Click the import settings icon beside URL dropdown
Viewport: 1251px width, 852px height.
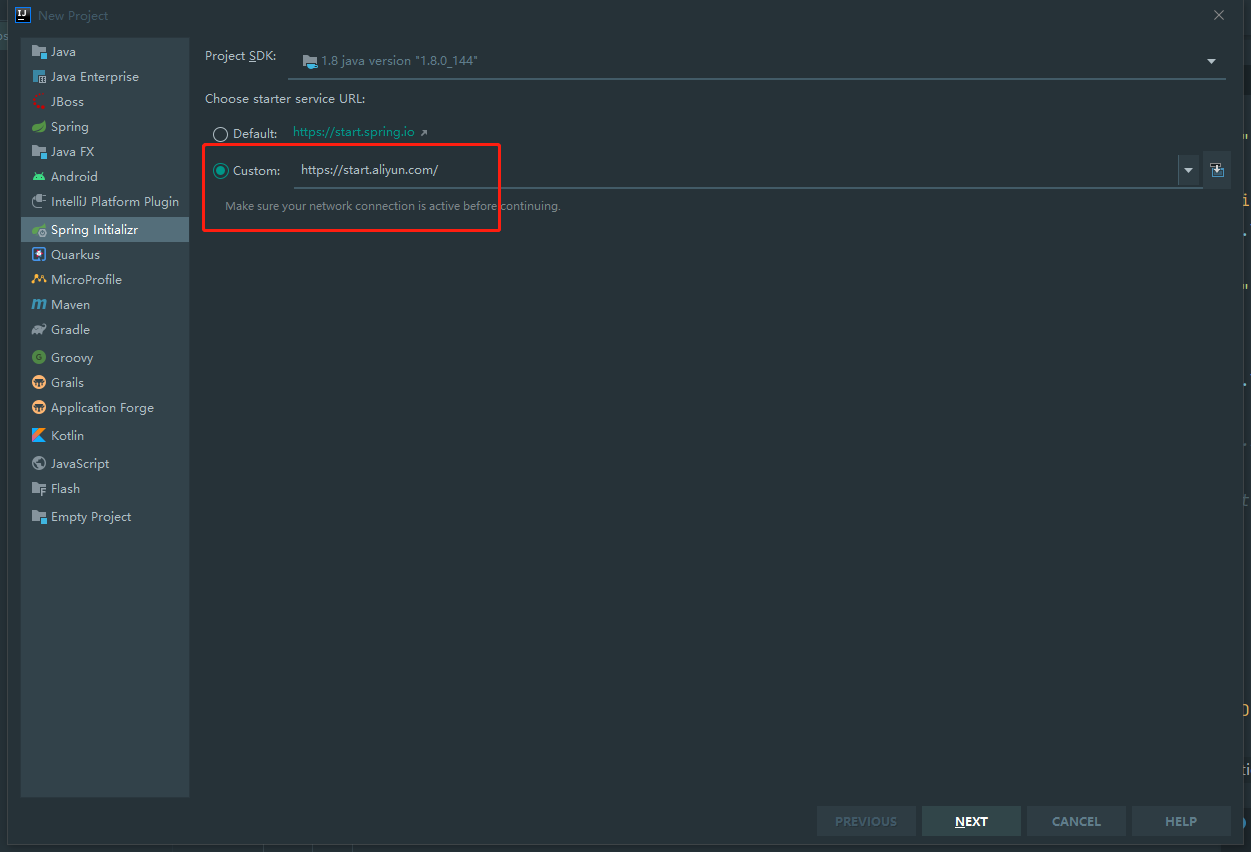pos(1217,169)
